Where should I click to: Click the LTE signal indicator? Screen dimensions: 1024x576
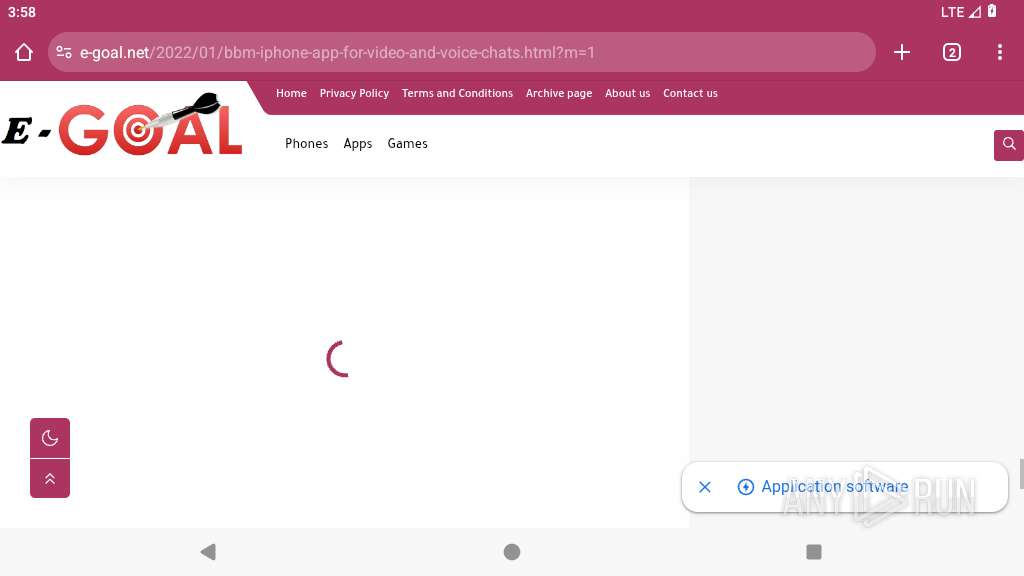(x=961, y=12)
